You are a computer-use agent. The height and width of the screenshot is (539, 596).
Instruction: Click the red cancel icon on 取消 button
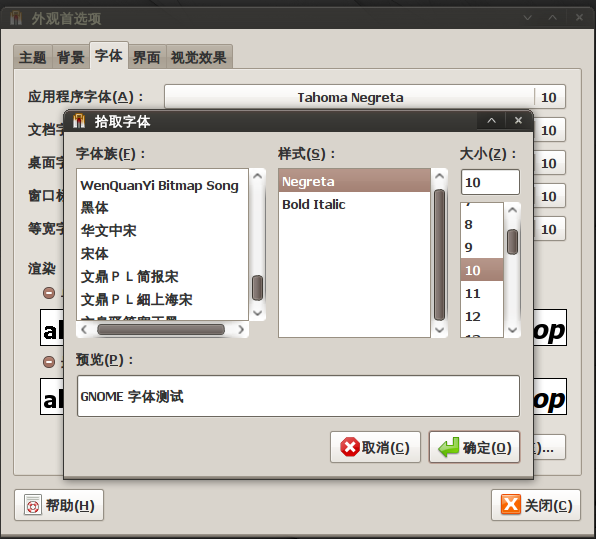[x=350, y=447]
